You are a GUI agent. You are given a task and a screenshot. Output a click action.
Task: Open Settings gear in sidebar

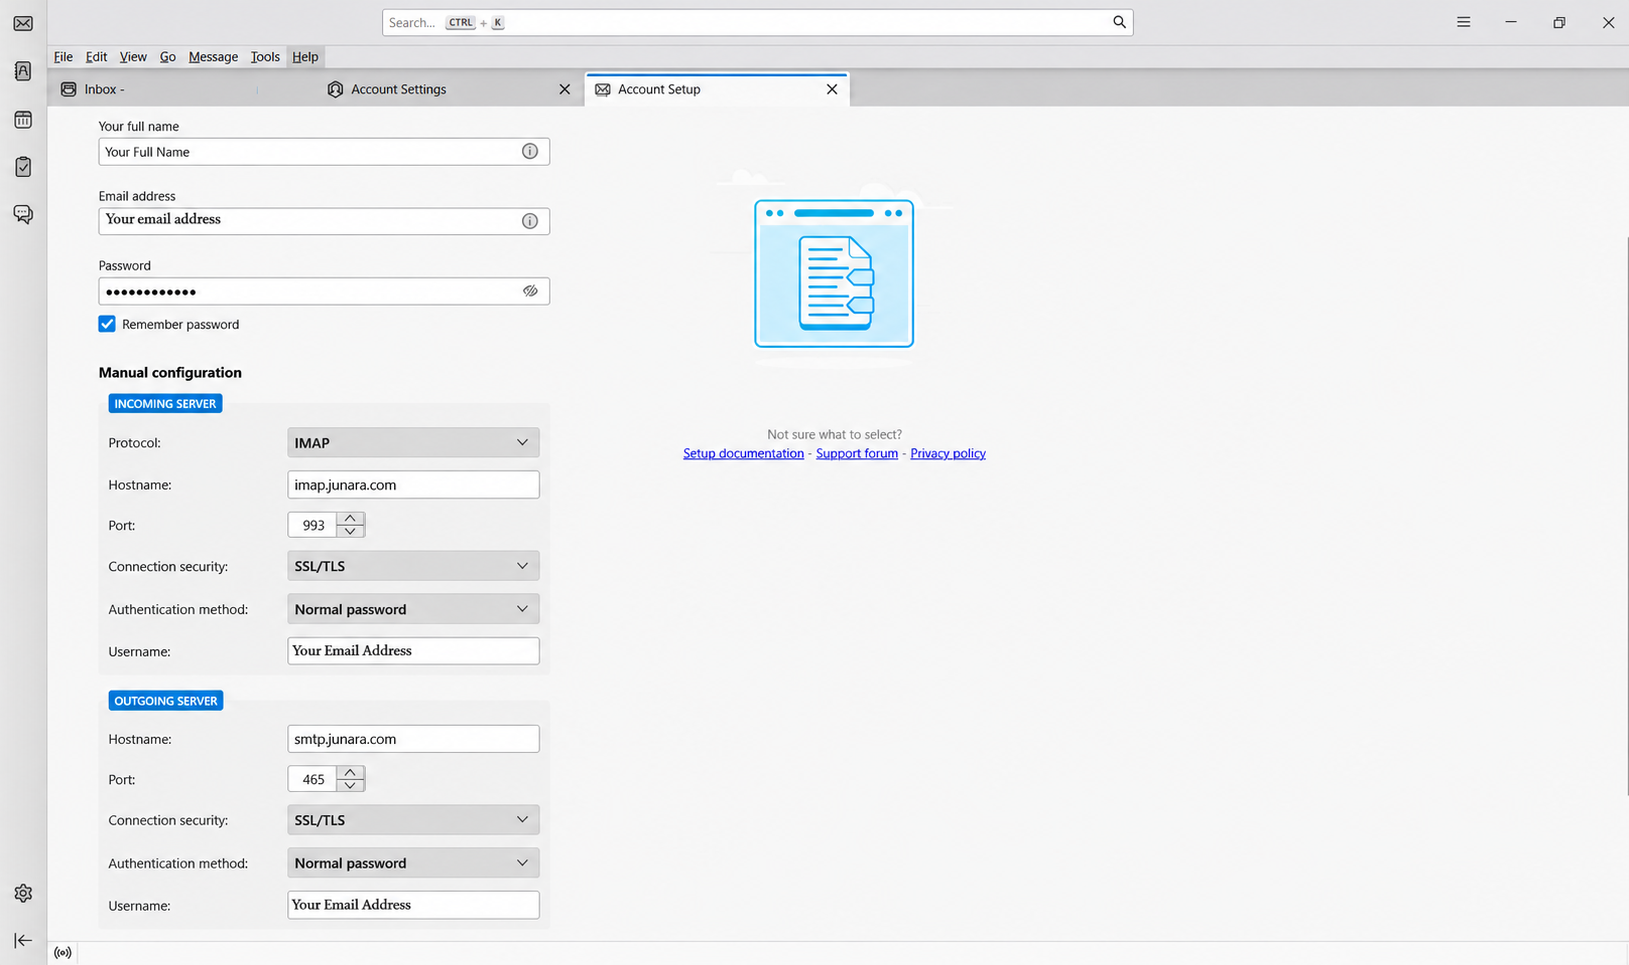pyautogui.click(x=23, y=893)
